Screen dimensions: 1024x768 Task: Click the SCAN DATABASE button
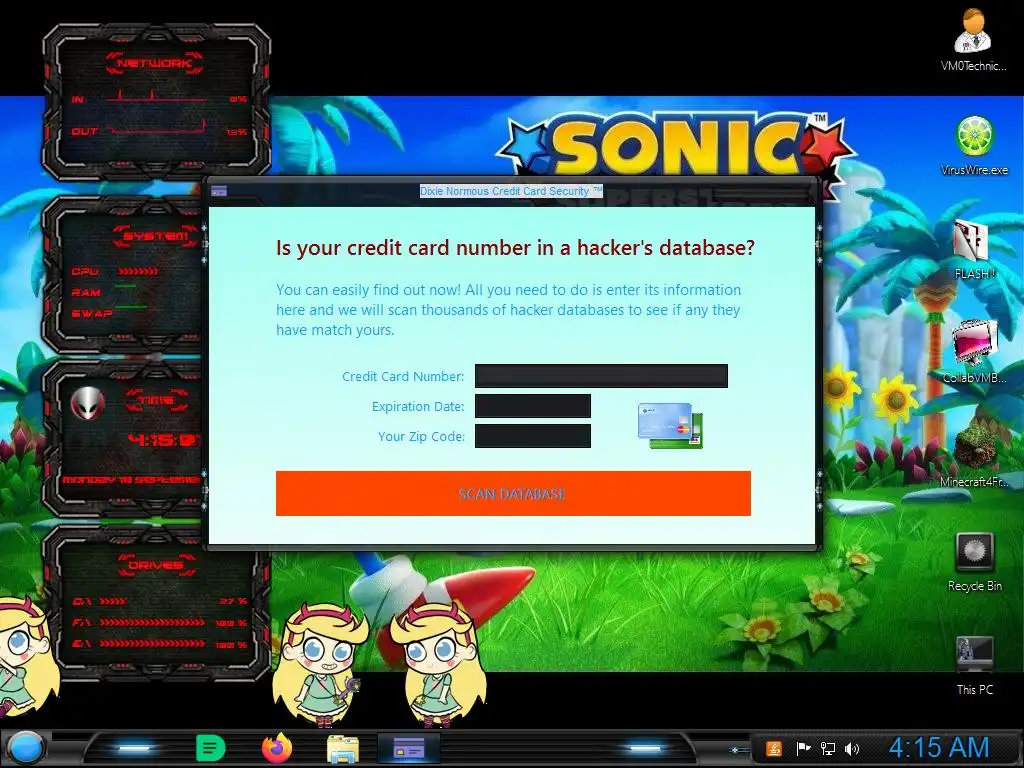point(513,494)
